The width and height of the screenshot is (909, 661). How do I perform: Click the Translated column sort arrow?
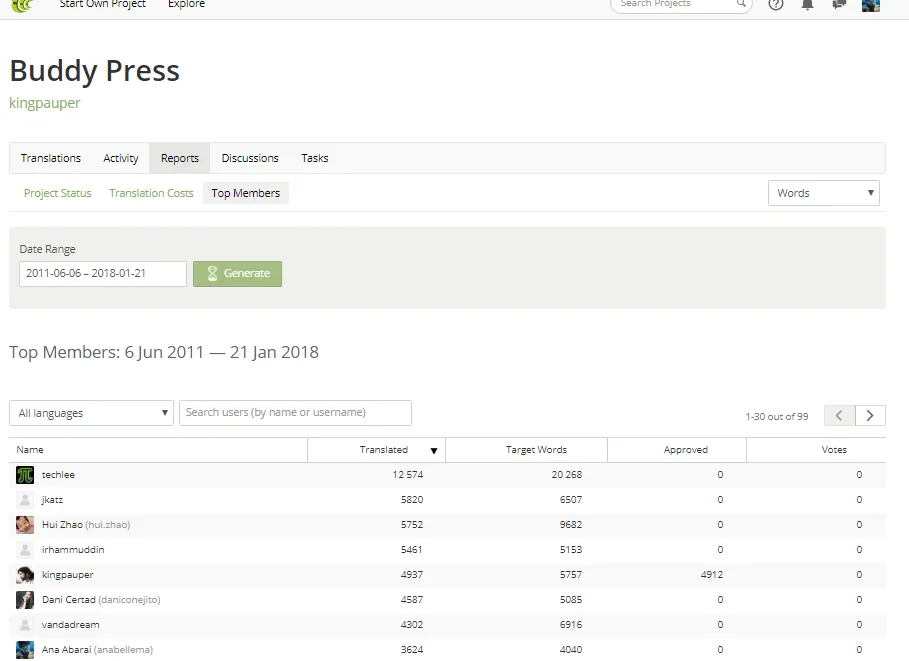click(434, 451)
